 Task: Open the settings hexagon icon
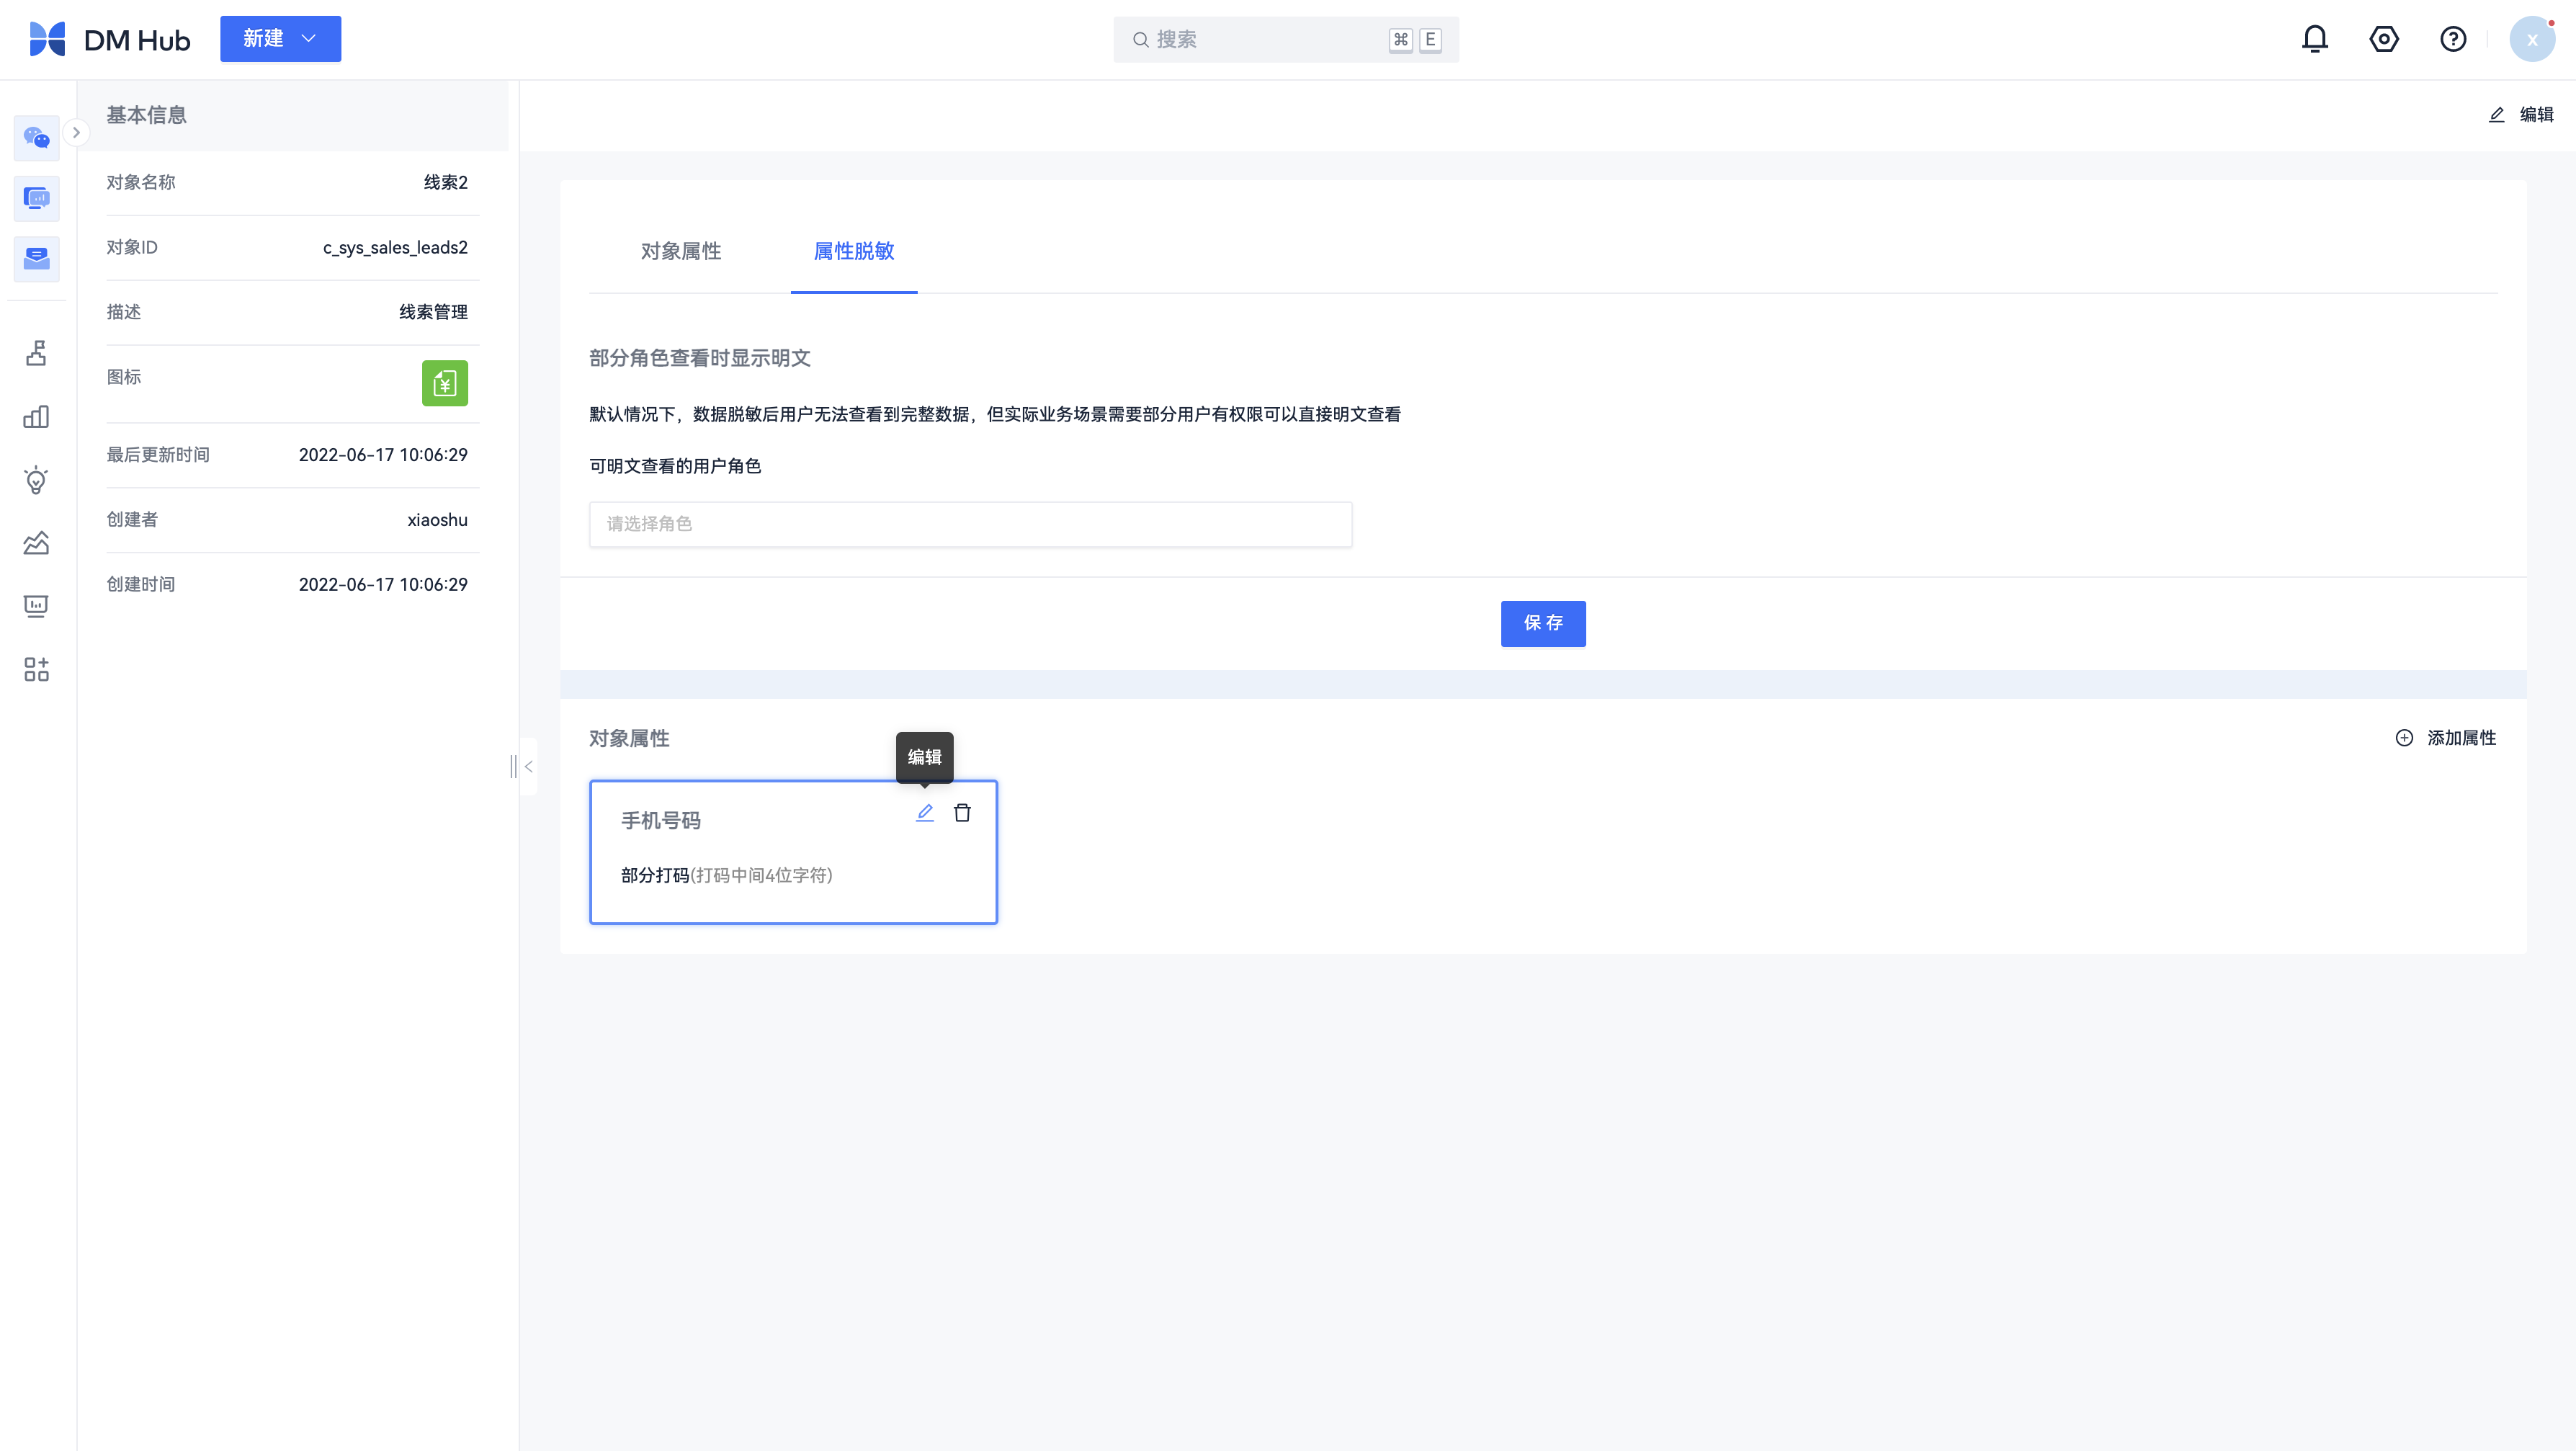point(2384,39)
